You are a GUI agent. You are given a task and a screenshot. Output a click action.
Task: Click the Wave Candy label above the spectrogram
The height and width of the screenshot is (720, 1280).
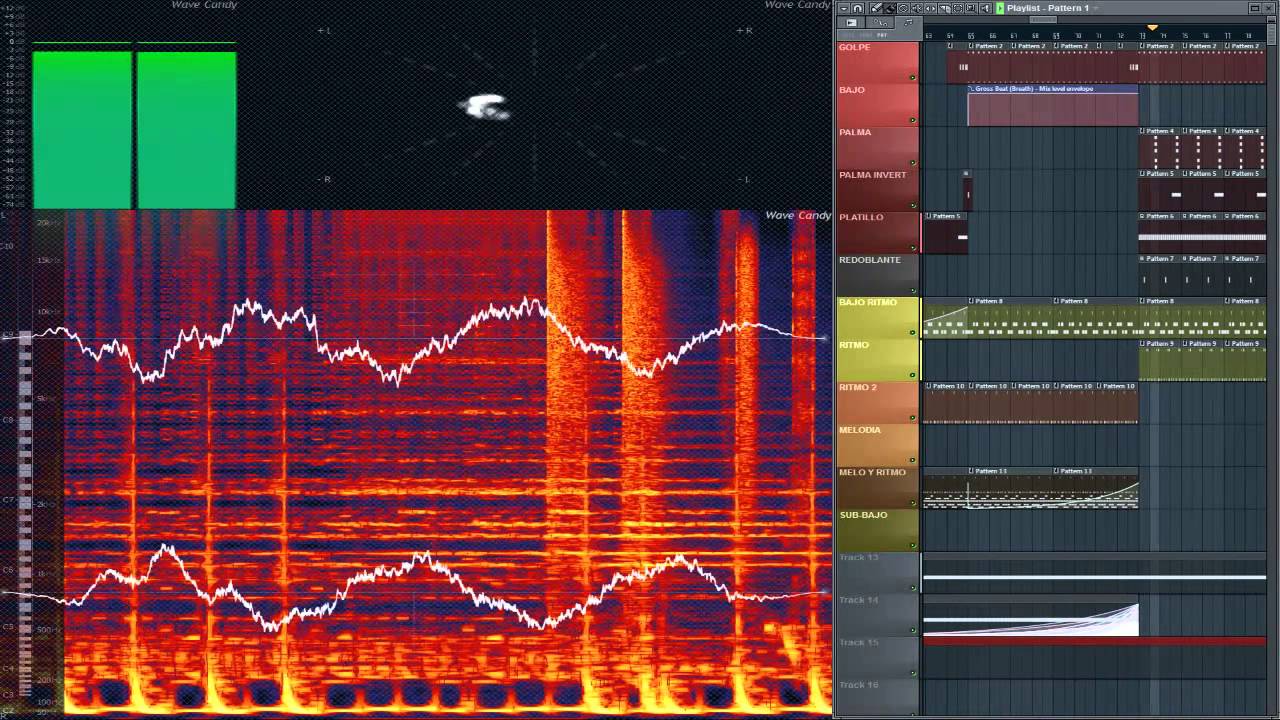[x=798, y=215]
